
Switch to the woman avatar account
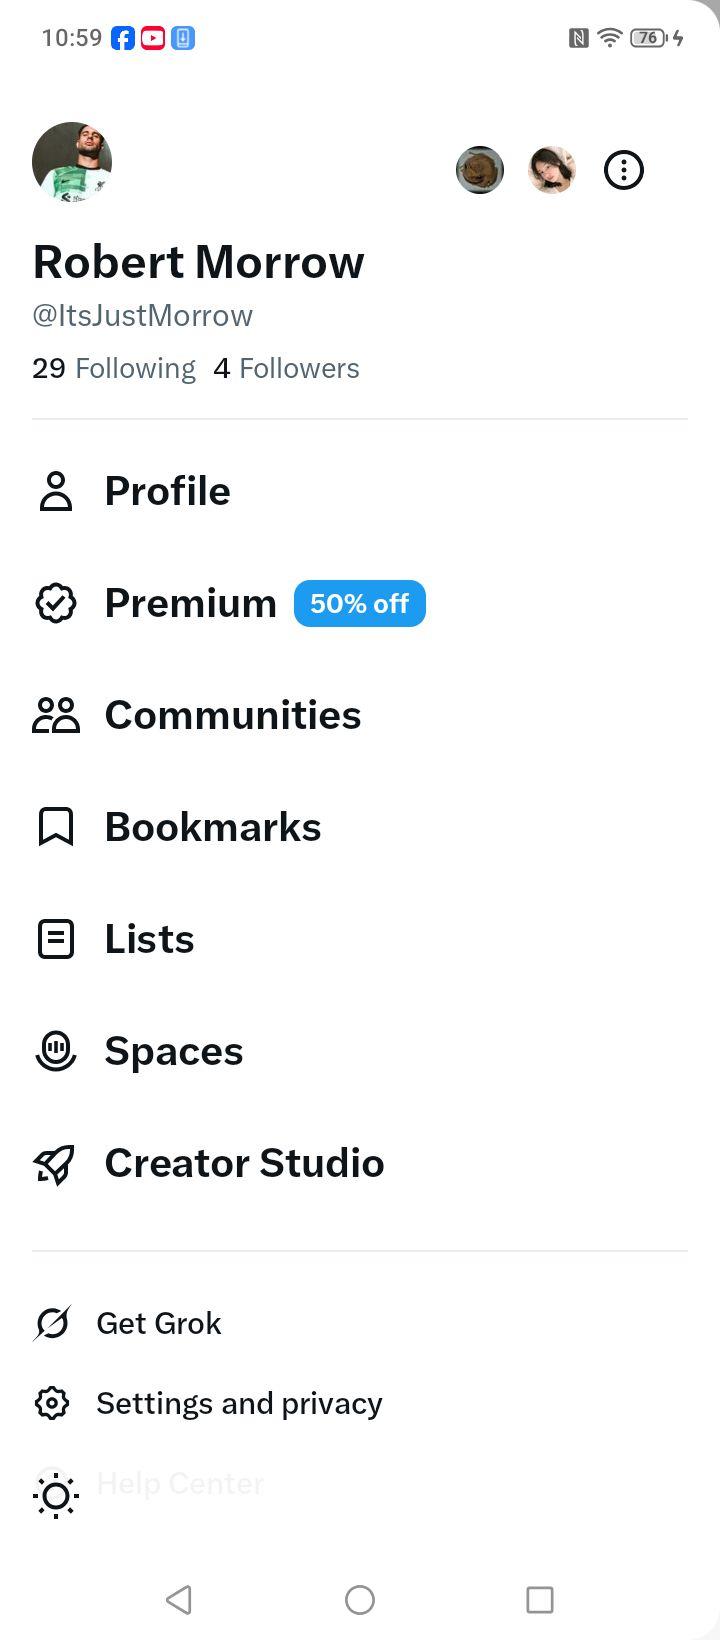[x=552, y=170]
